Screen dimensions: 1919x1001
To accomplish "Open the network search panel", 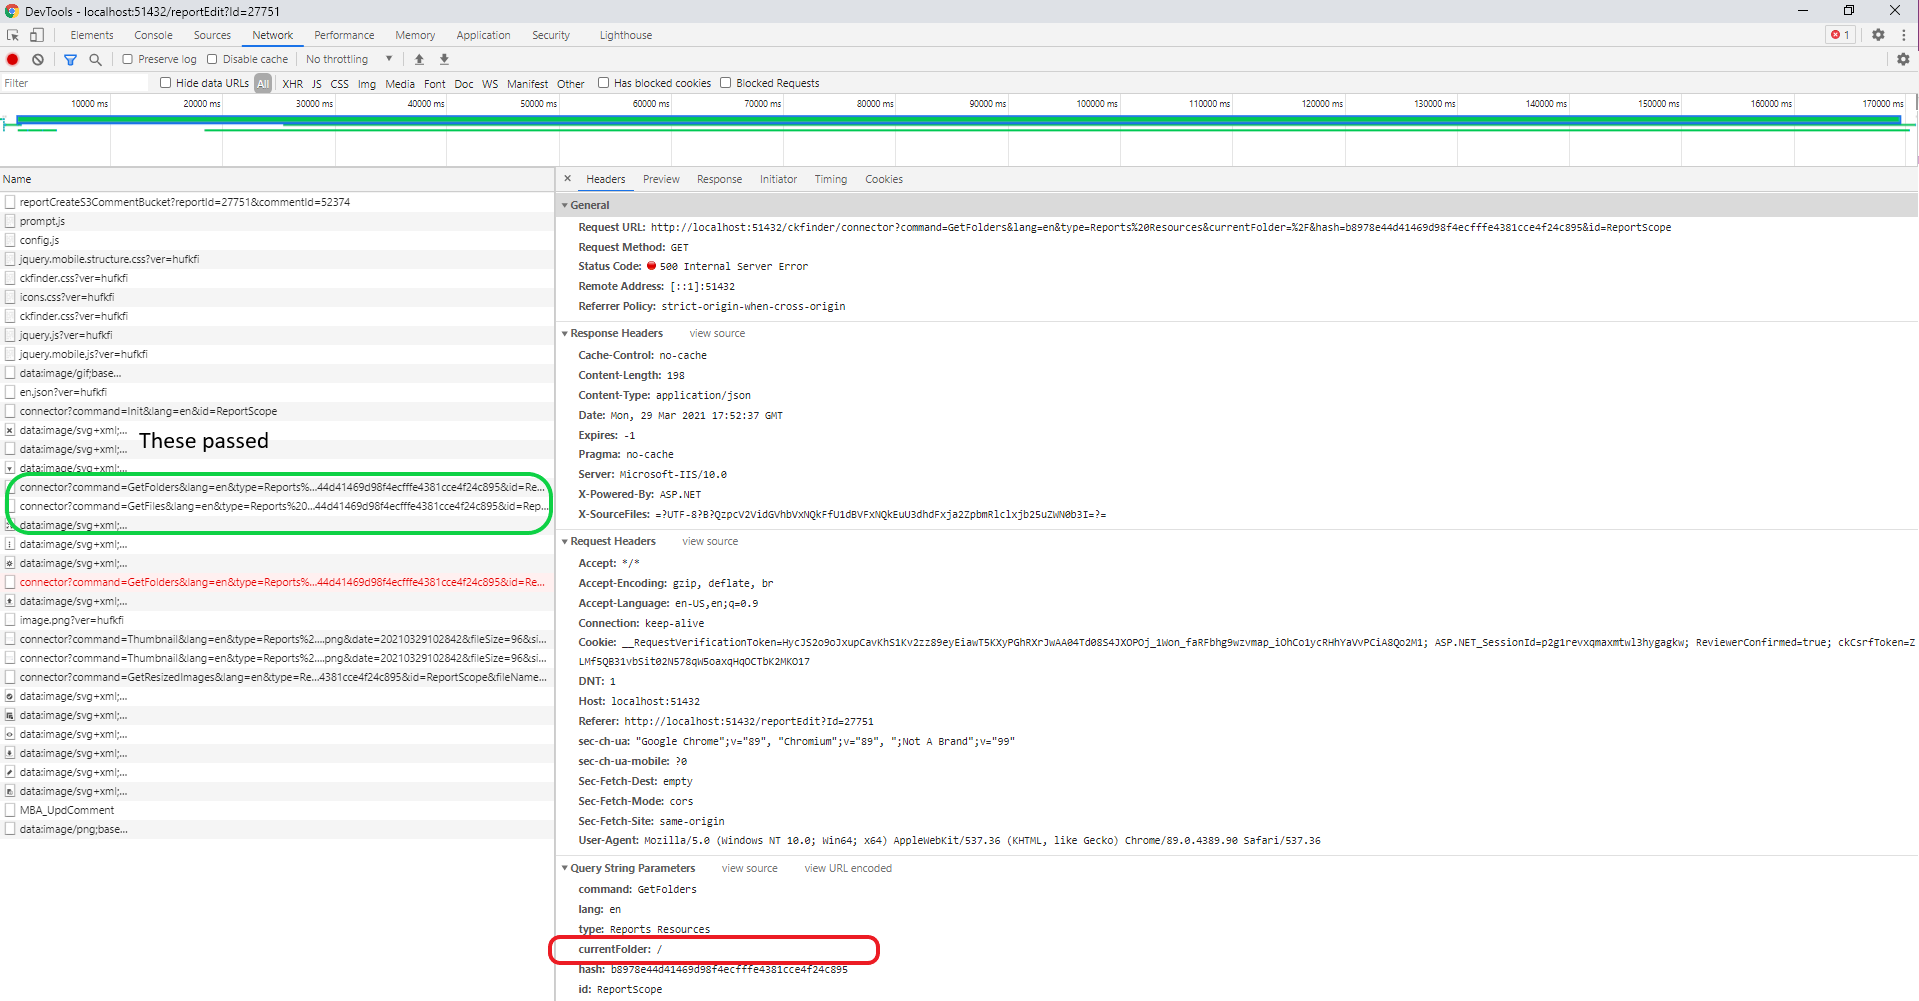I will [x=95, y=59].
